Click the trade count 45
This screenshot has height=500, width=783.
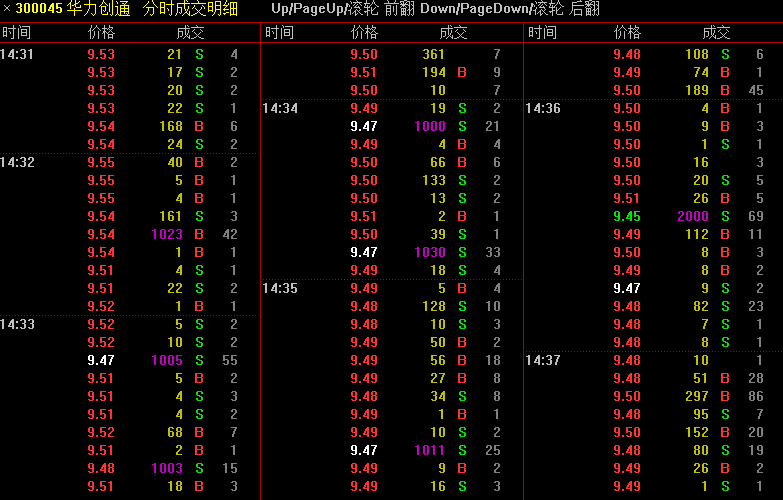click(756, 90)
